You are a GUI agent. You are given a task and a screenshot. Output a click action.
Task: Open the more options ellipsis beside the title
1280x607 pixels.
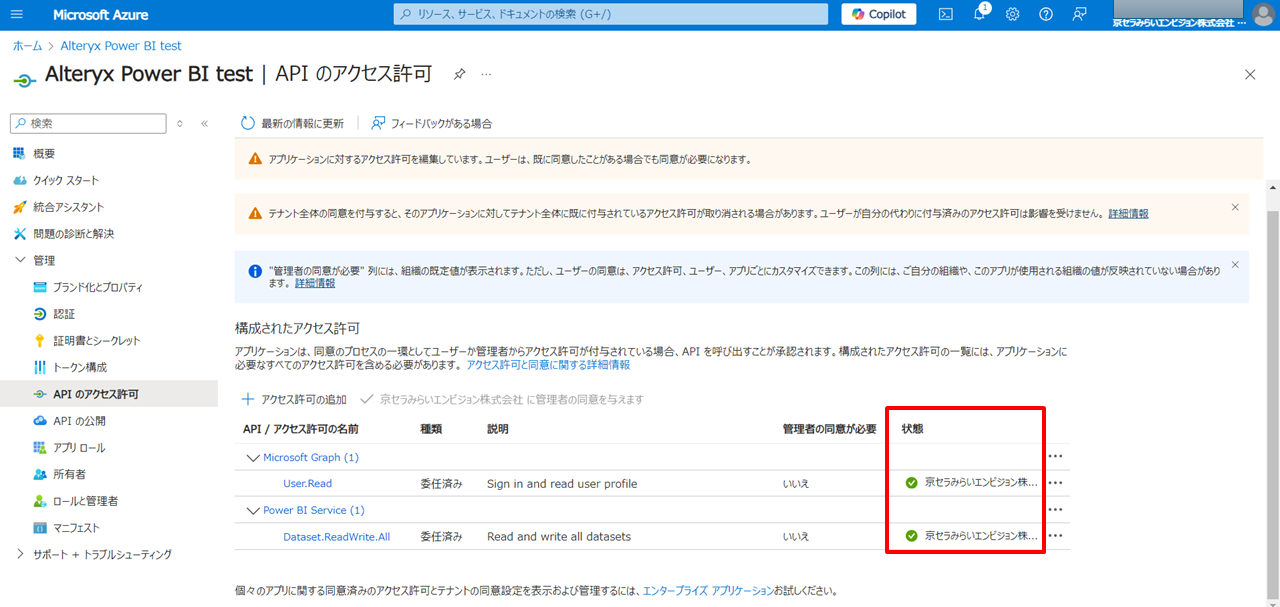point(487,74)
